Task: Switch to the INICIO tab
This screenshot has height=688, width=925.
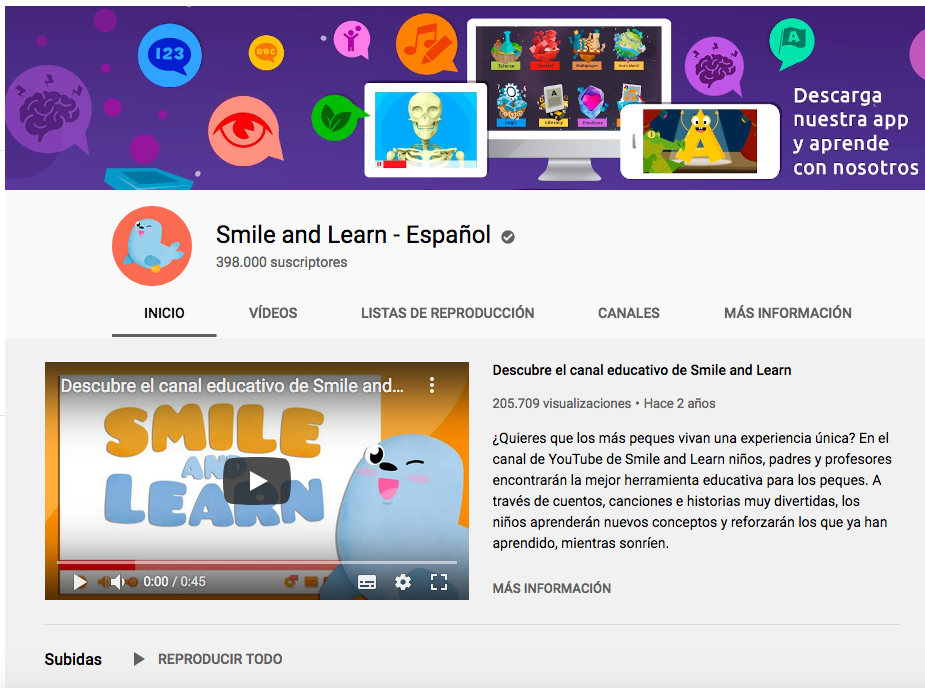Action: click(x=164, y=313)
